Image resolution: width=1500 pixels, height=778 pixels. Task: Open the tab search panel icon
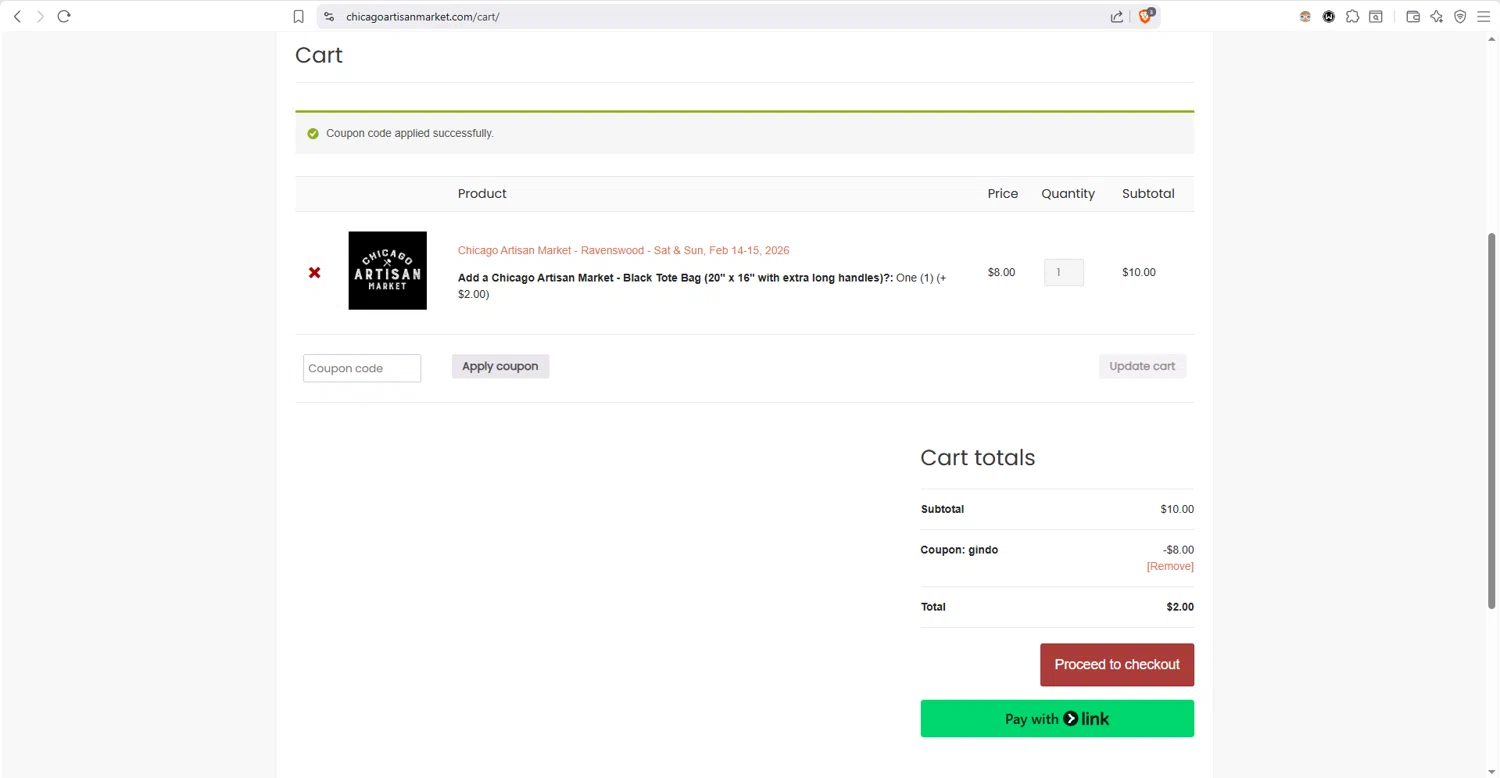pos(1376,16)
